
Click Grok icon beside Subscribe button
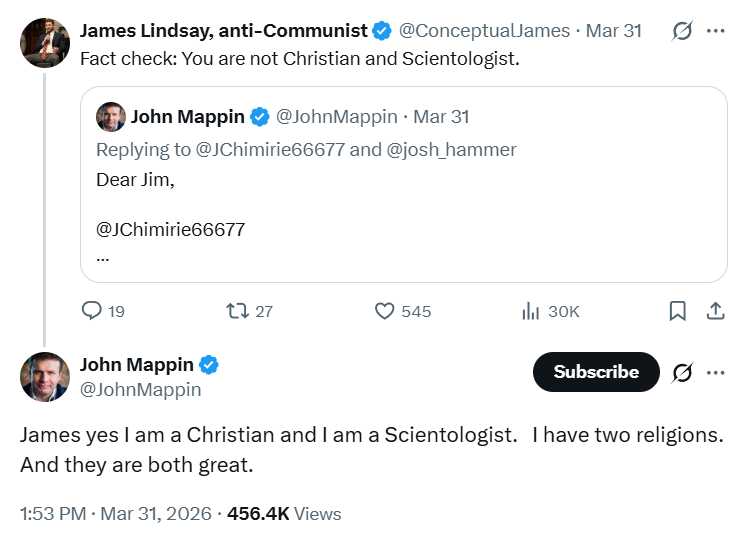coord(682,372)
